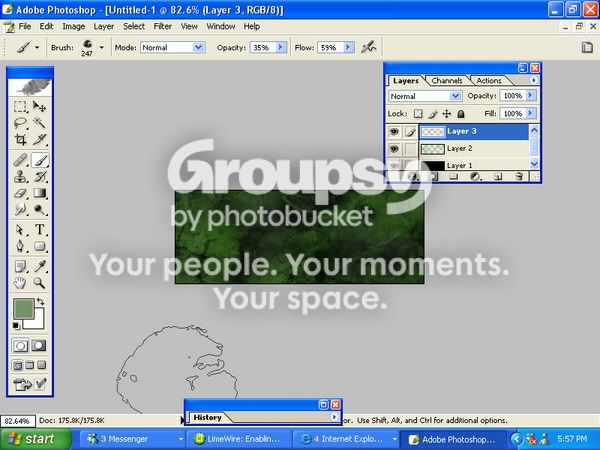This screenshot has height=450, width=600.
Task: Select the Rounded Rectangle shape tool
Action: click(39, 246)
